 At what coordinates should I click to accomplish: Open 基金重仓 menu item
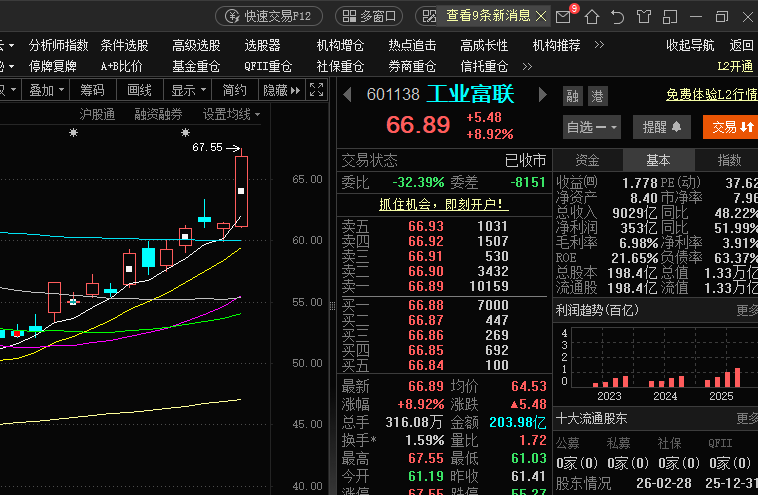pyautogui.click(x=196, y=66)
